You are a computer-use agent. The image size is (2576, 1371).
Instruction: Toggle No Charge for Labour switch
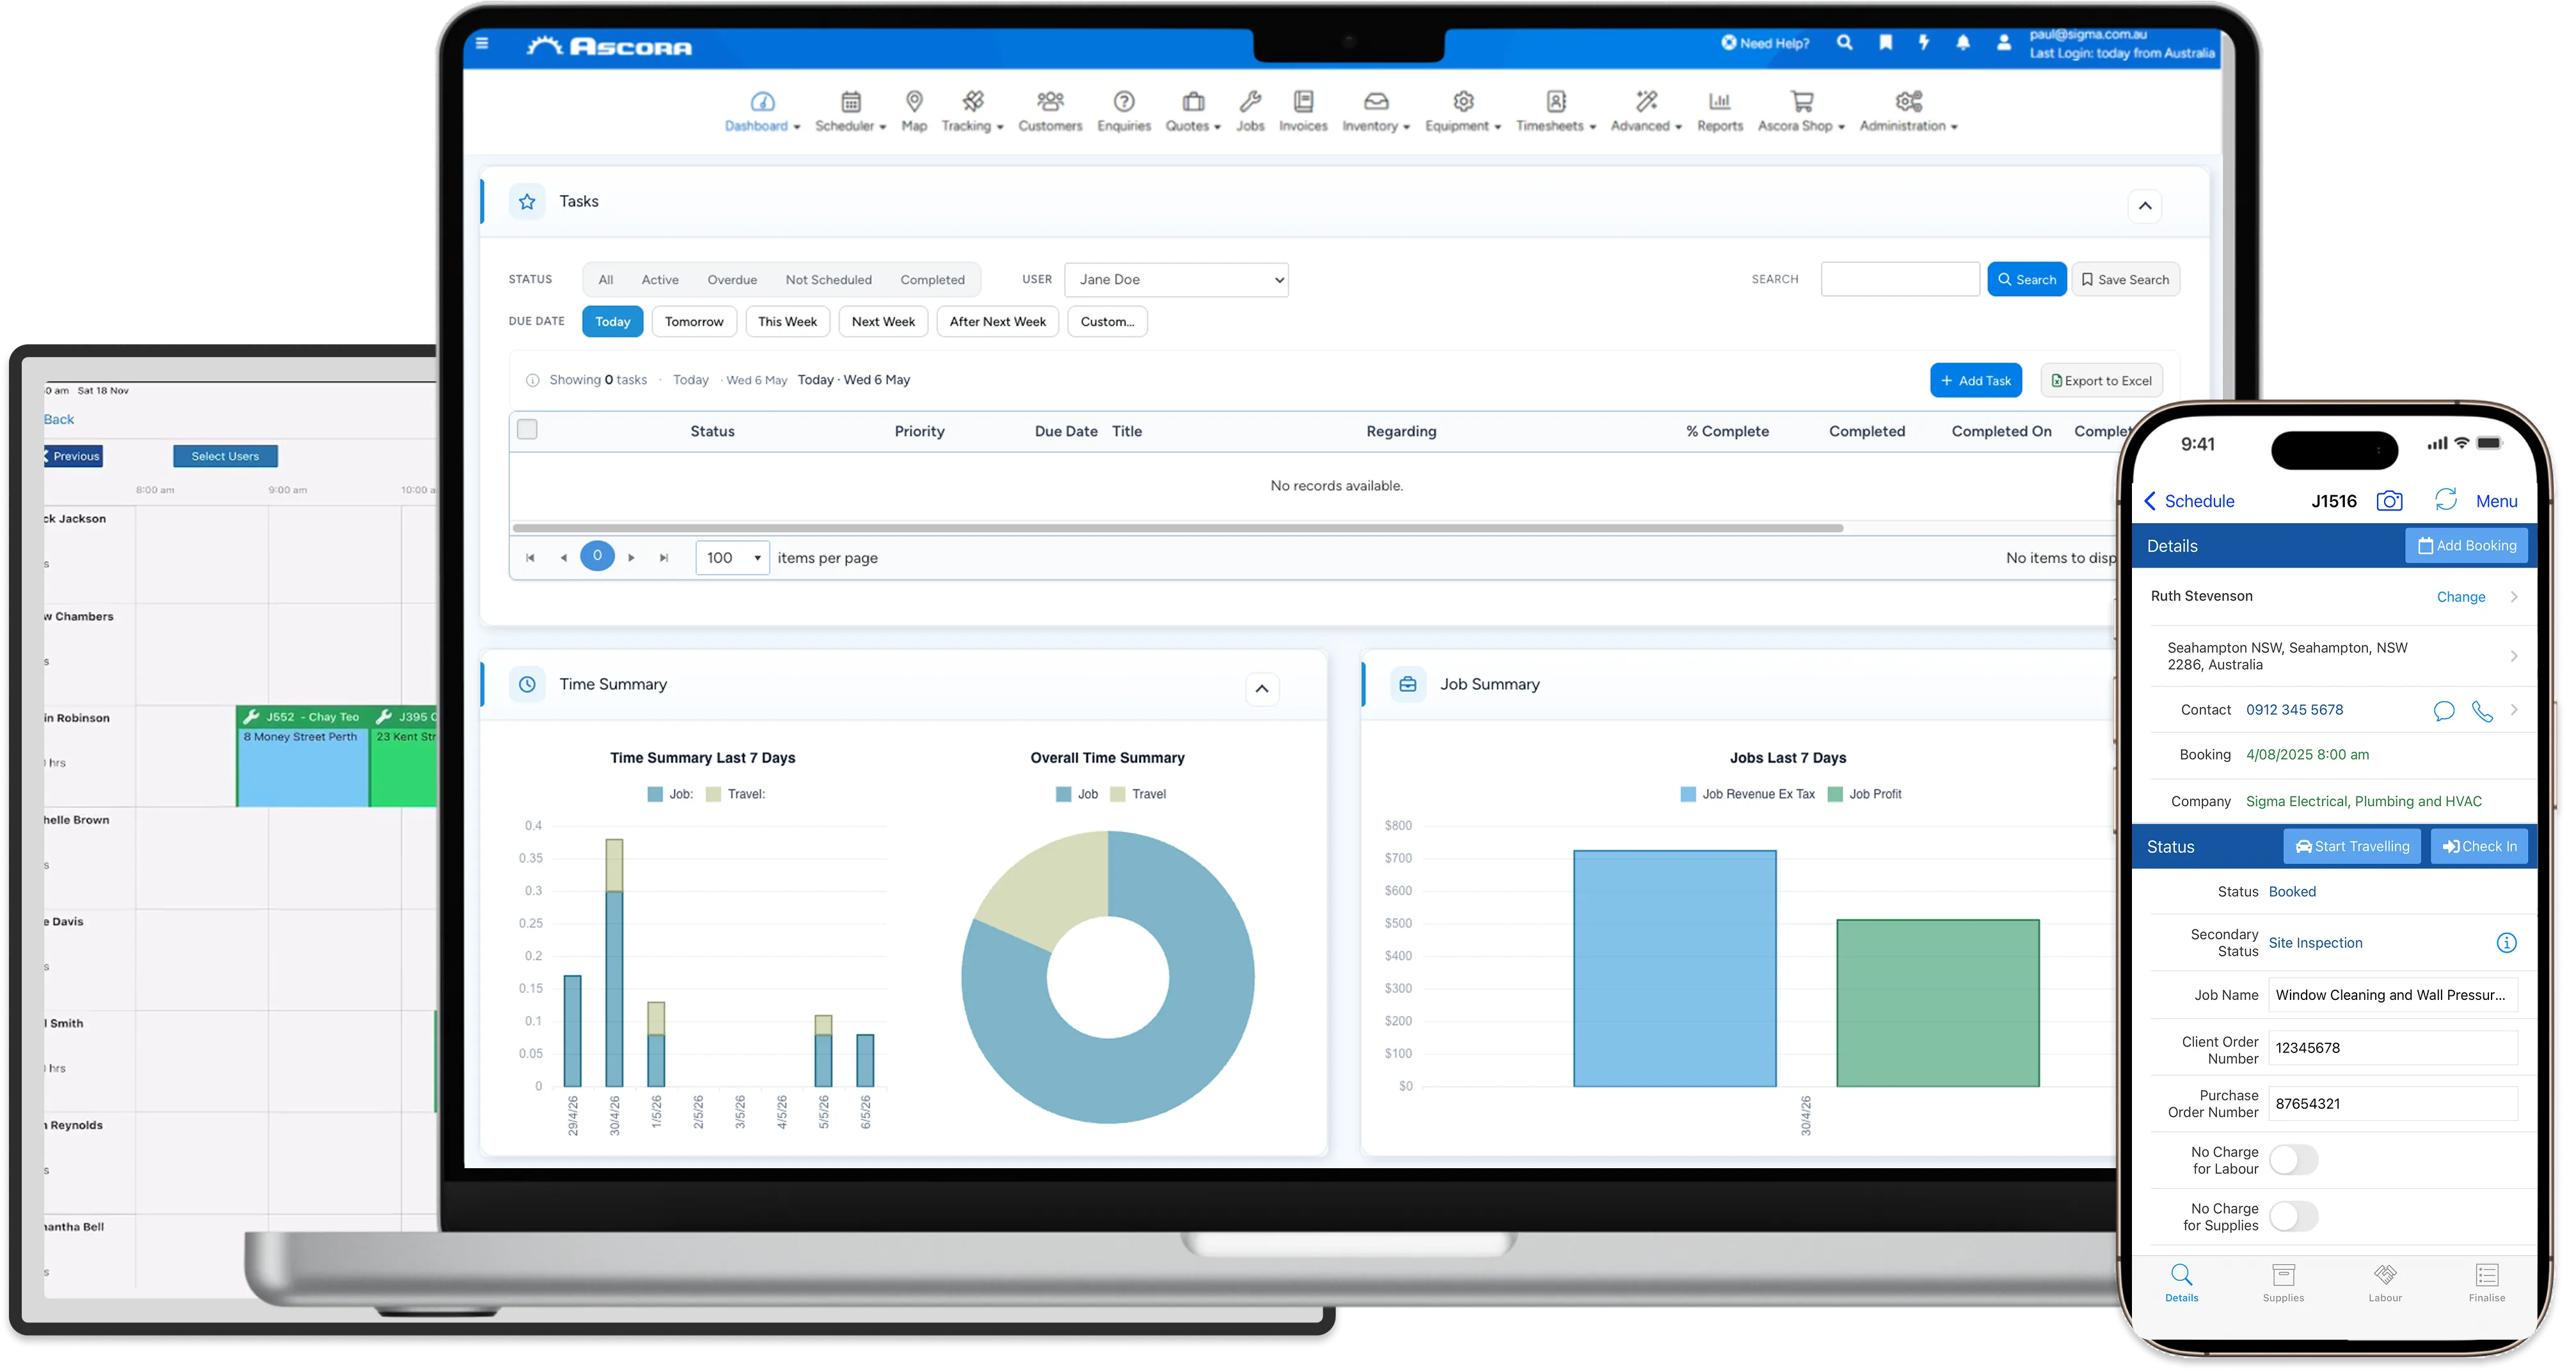click(2293, 1160)
